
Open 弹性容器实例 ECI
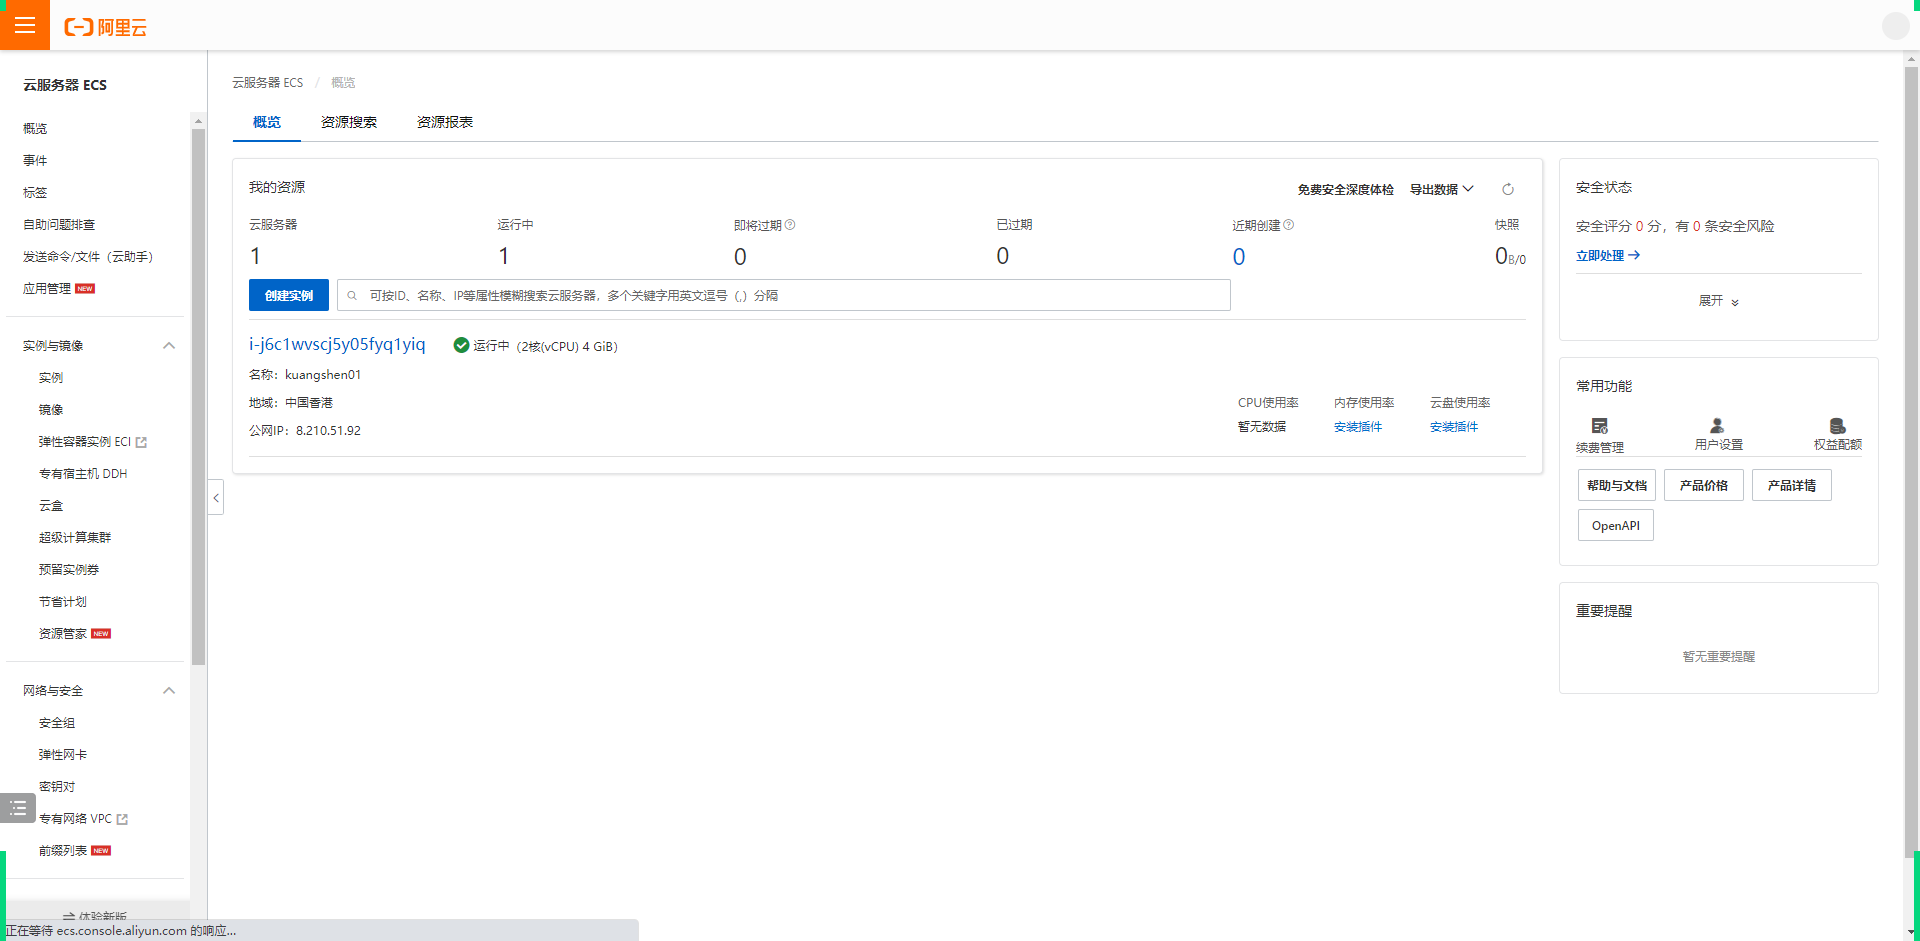(x=85, y=441)
